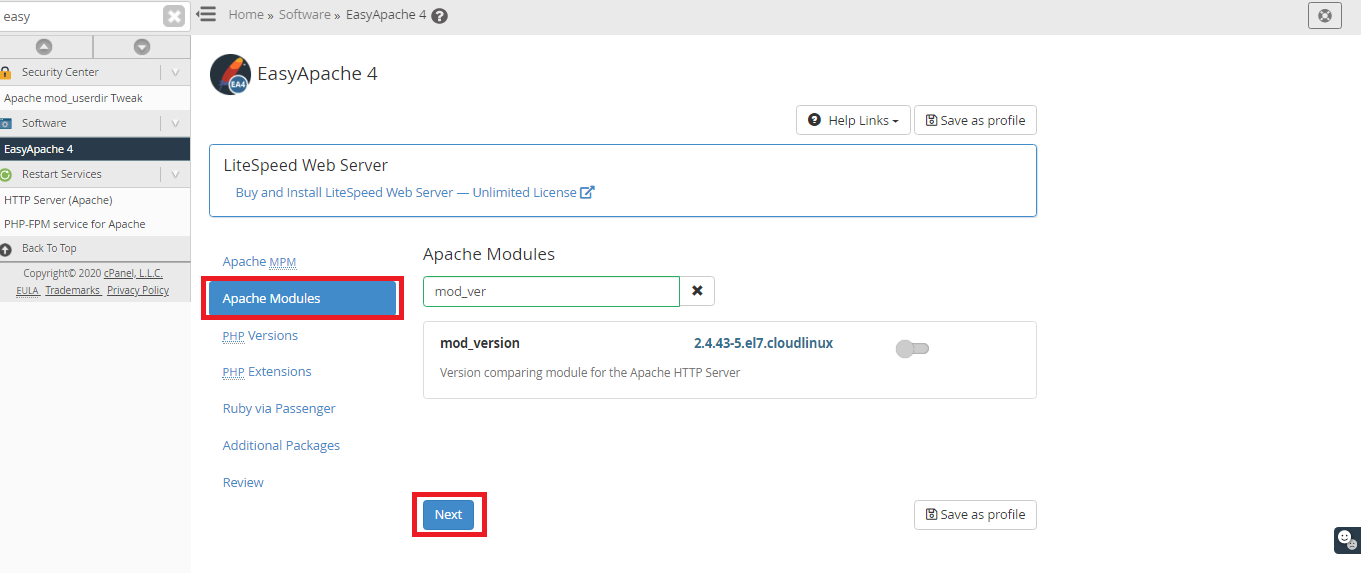Clear the sidebar search field with X icon
Viewport: 1361px width, 573px height.
click(174, 16)
